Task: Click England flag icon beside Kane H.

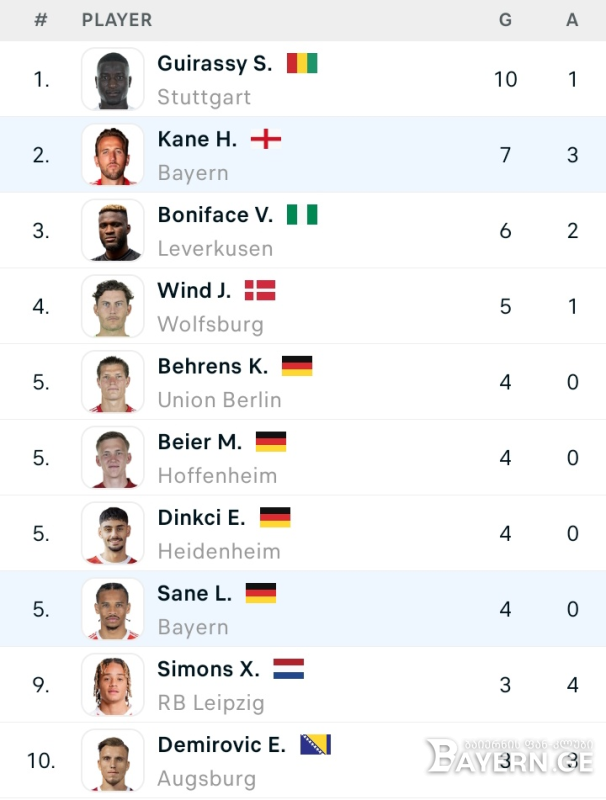Action: (266, 139)
